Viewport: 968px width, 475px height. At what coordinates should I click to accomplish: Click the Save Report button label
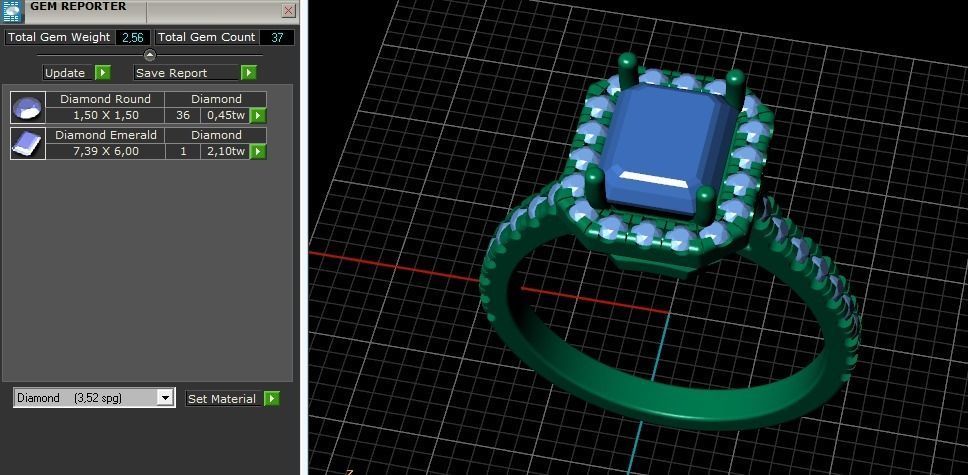pos(186,73)
